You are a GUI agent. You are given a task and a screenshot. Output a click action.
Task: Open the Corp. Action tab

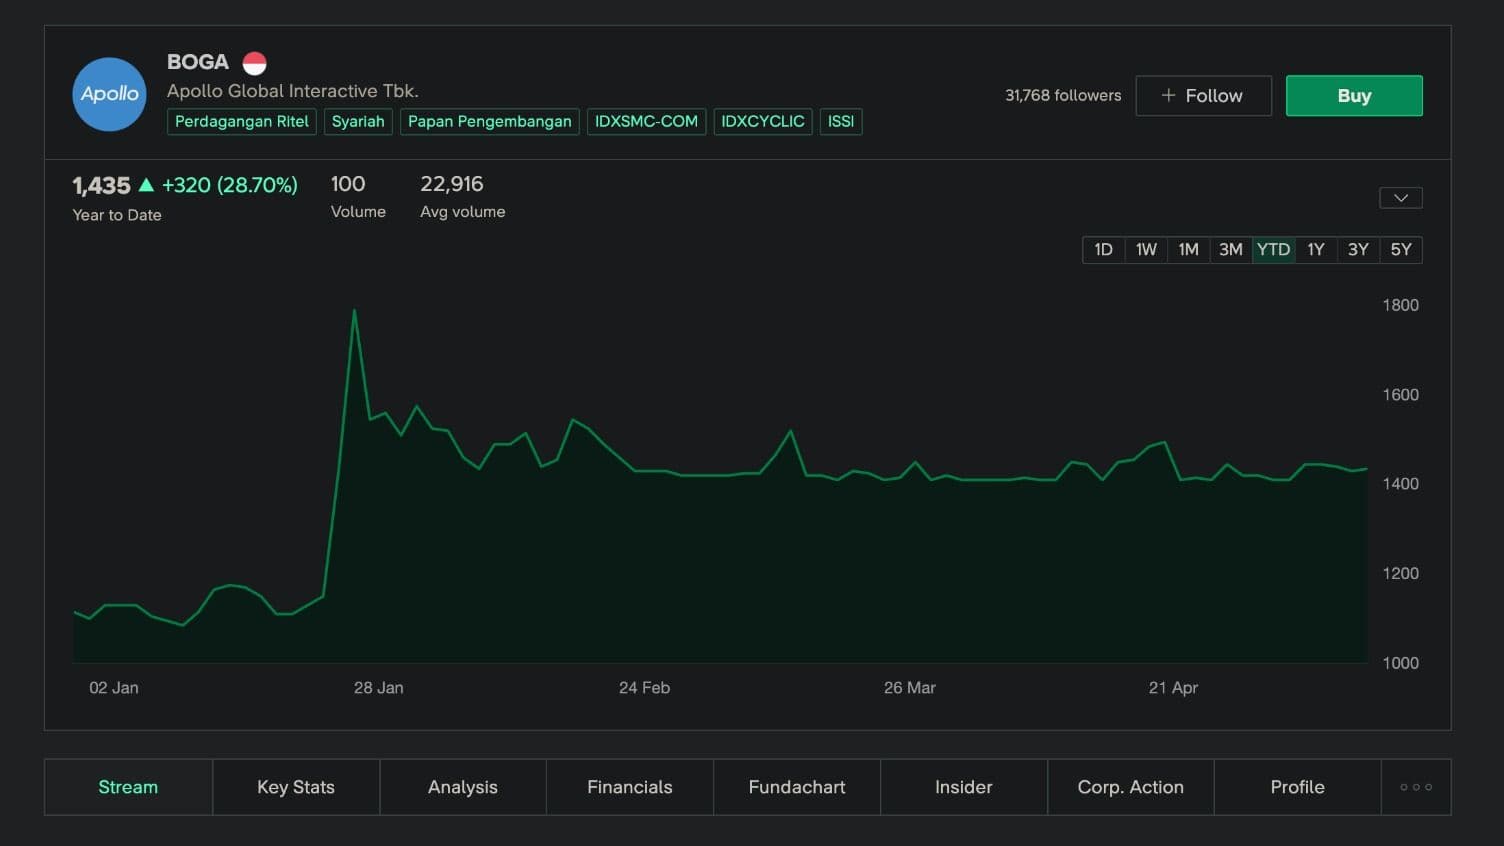point(1131,787)
